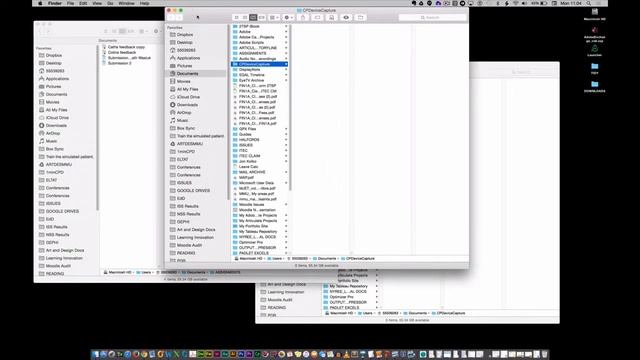The image size is (640, 360).
Task: Open AirDrop in front window sidebar
Action: coord(180,113)
